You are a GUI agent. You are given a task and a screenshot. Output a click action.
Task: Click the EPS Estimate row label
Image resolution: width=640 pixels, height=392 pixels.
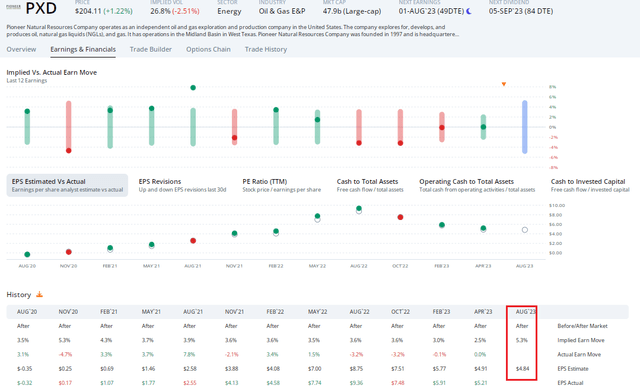pos(573,369)
